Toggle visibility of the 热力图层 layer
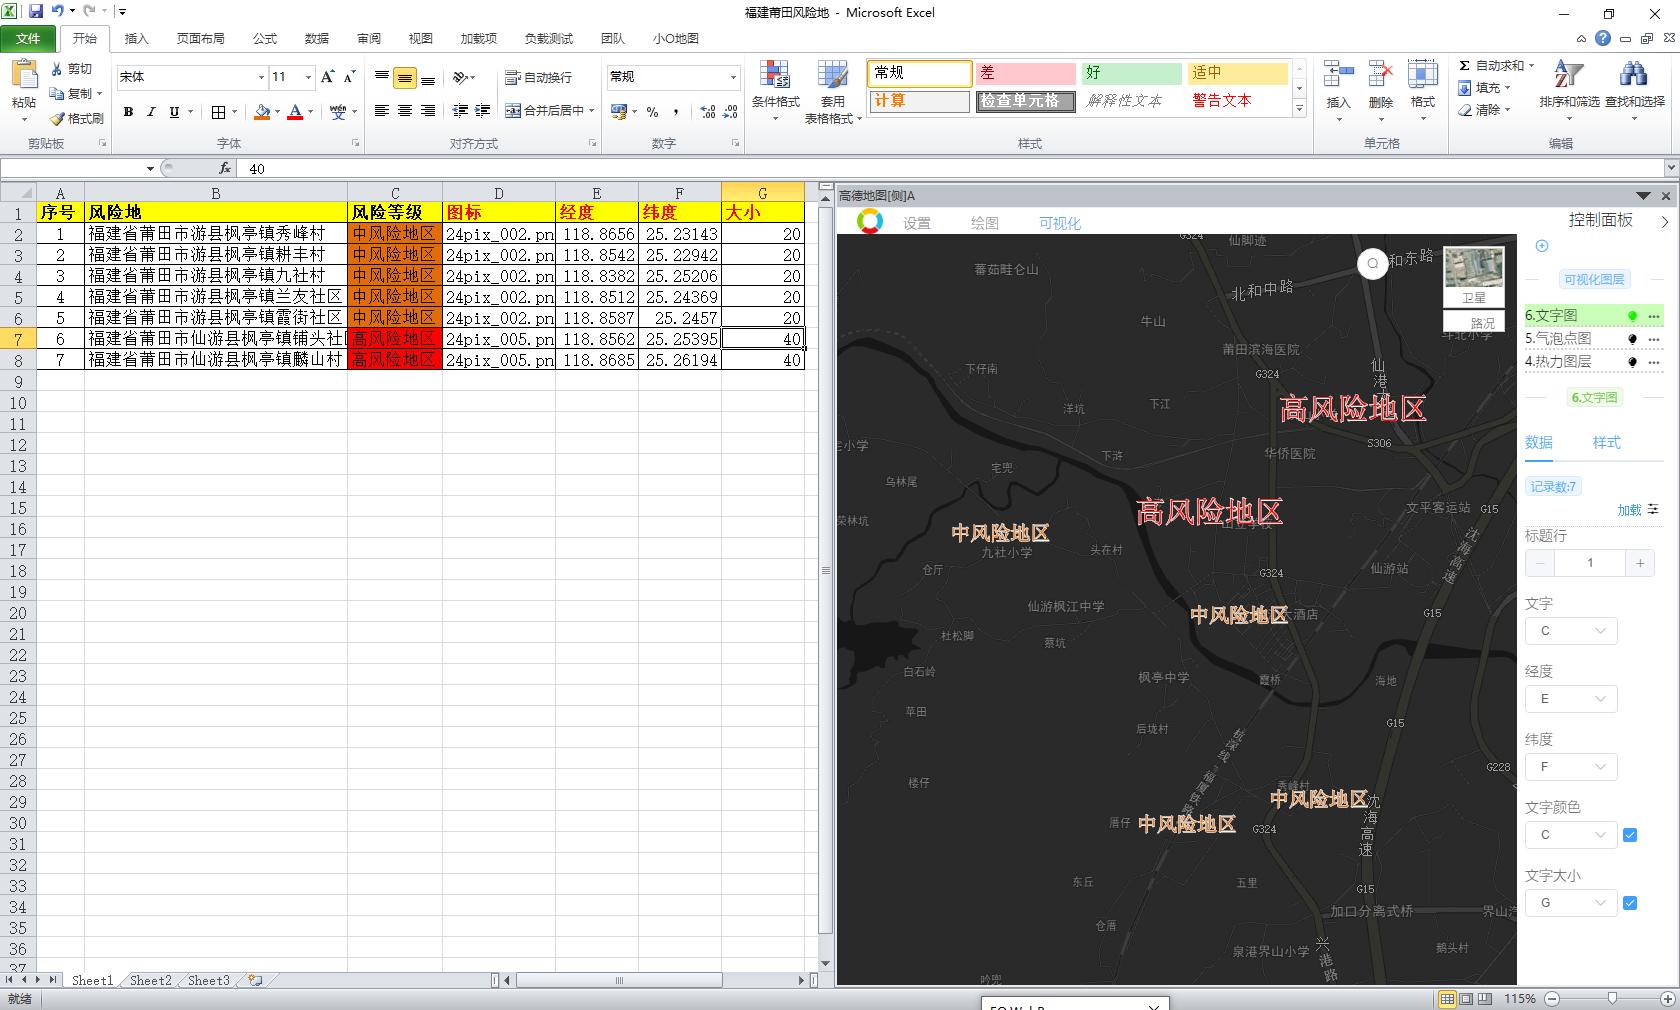Image resolution: width=1680 pixels, height=1010 pixels. pyautogui.click(x=1631, y=361)
